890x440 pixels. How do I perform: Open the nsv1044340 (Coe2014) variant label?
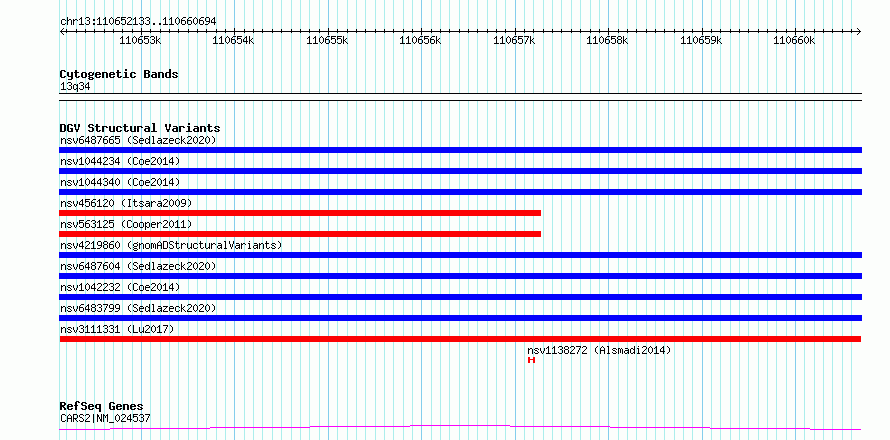pyautogui.click(x=120, y=182)
